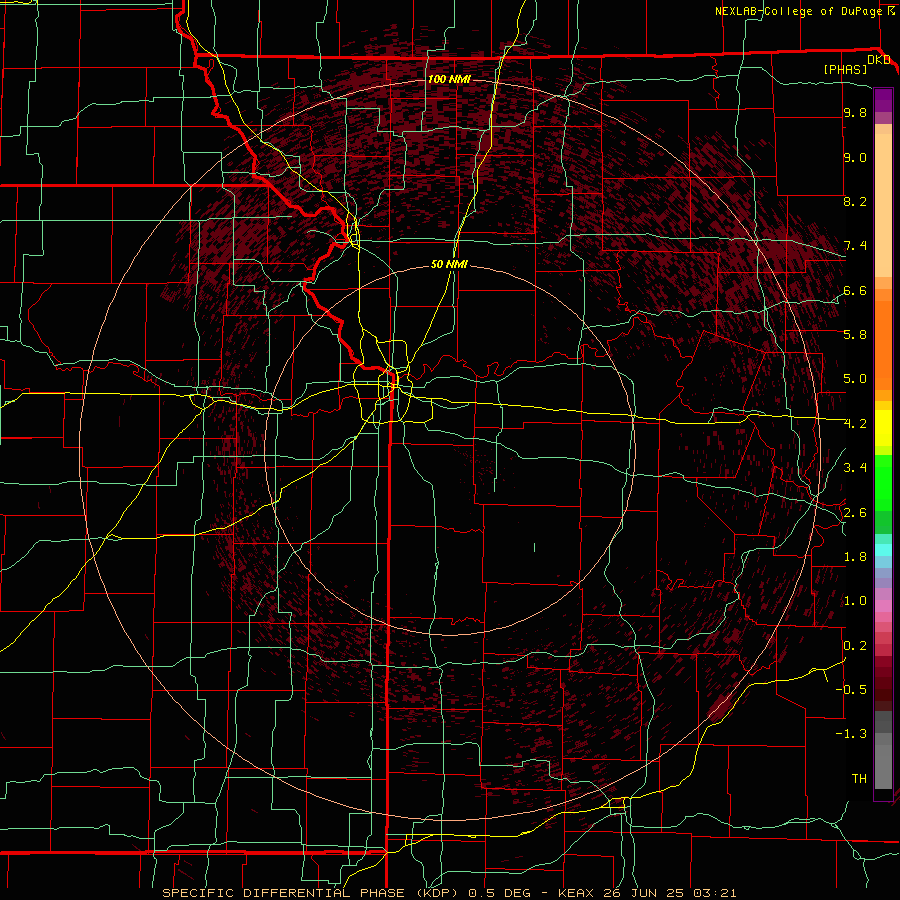900x900 pixels.
Task: Click the 2.6 scale label
Action: tap(855, 513)
